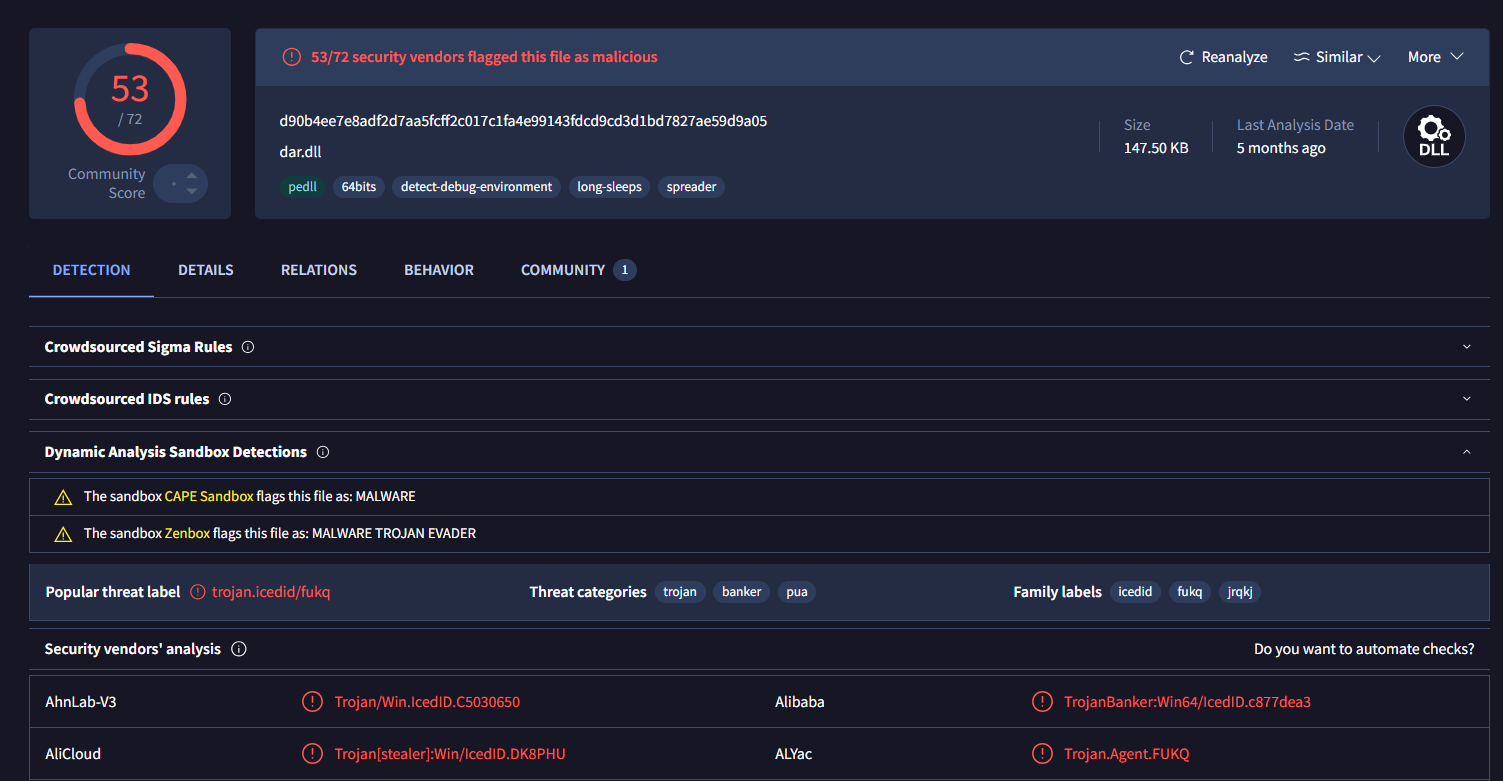Viewport: 1503px width, 781px height.
Task: Click the 53/72 detection score gauge
Action: tap(130, 100)
